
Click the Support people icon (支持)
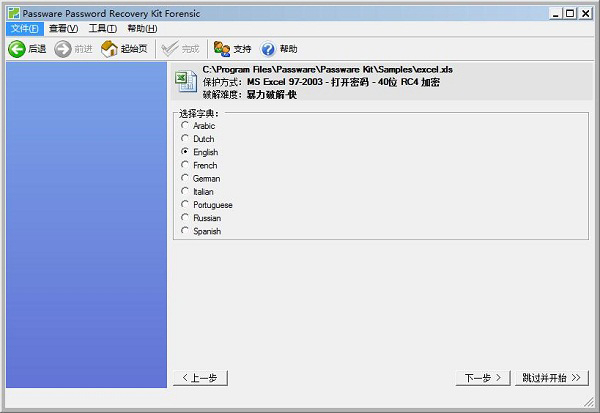tap(222, 49)
